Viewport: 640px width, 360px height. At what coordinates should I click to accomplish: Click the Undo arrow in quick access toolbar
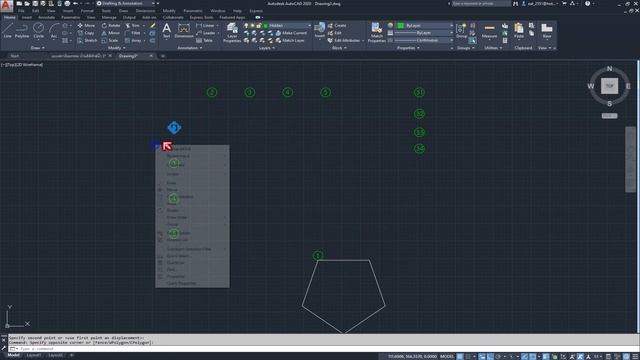(x=75, y=3)
